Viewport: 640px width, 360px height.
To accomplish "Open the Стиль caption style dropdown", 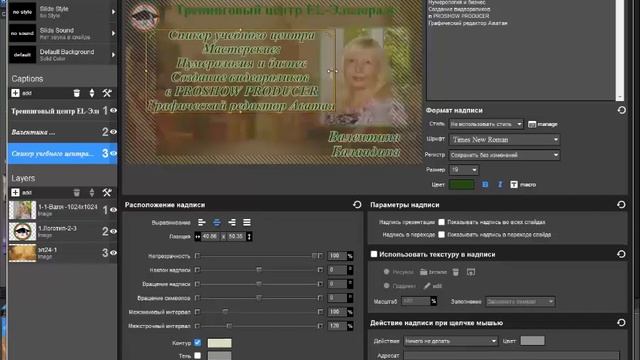I will pos(486,124).
